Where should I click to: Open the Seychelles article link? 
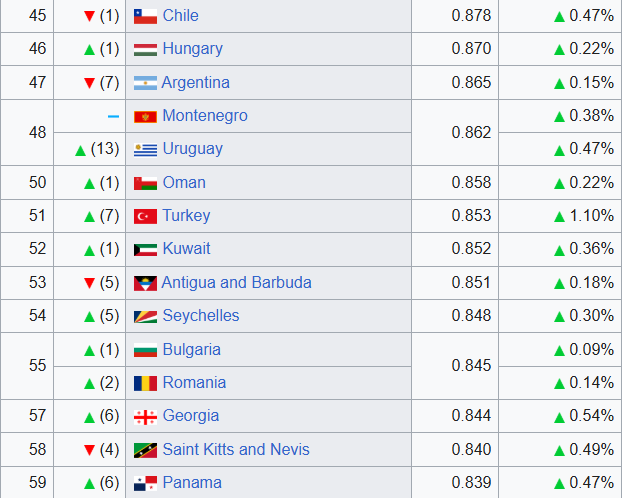coord(201,316)
